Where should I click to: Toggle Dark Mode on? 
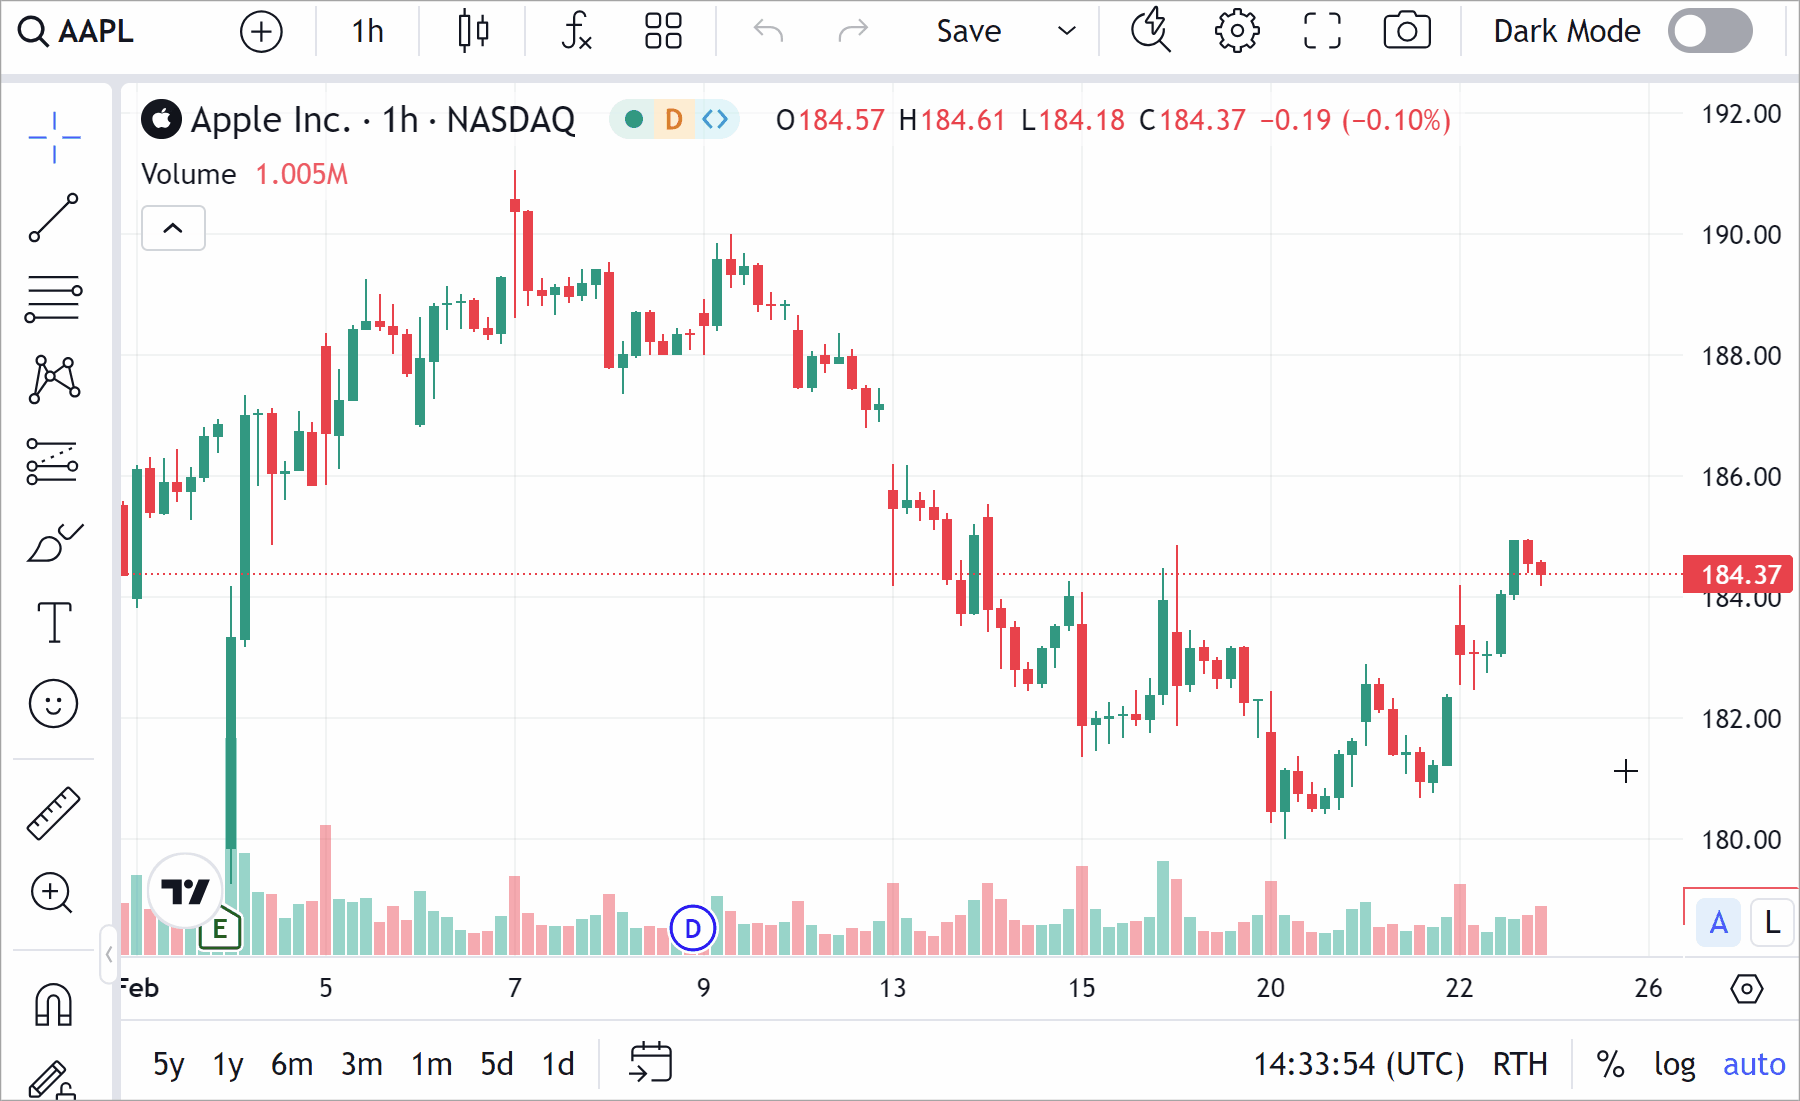[x=1710, y=31]
